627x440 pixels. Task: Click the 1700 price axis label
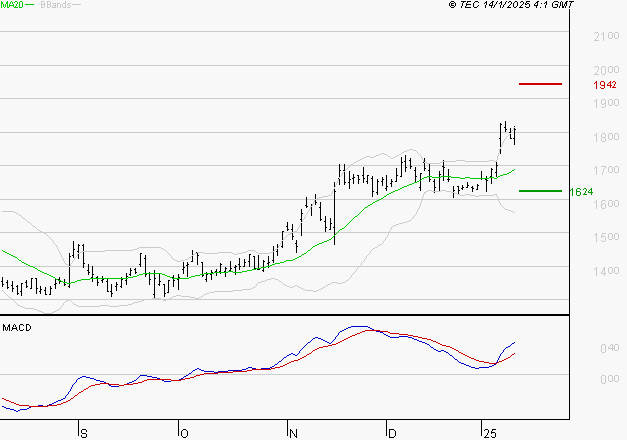point(606,170)
